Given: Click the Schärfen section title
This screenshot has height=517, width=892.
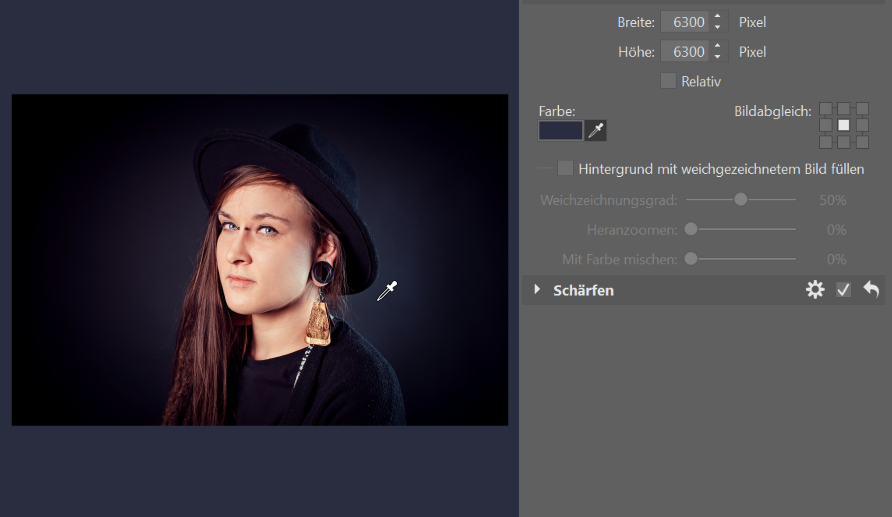Looking at the screenshot, I should tap(583, 290).
